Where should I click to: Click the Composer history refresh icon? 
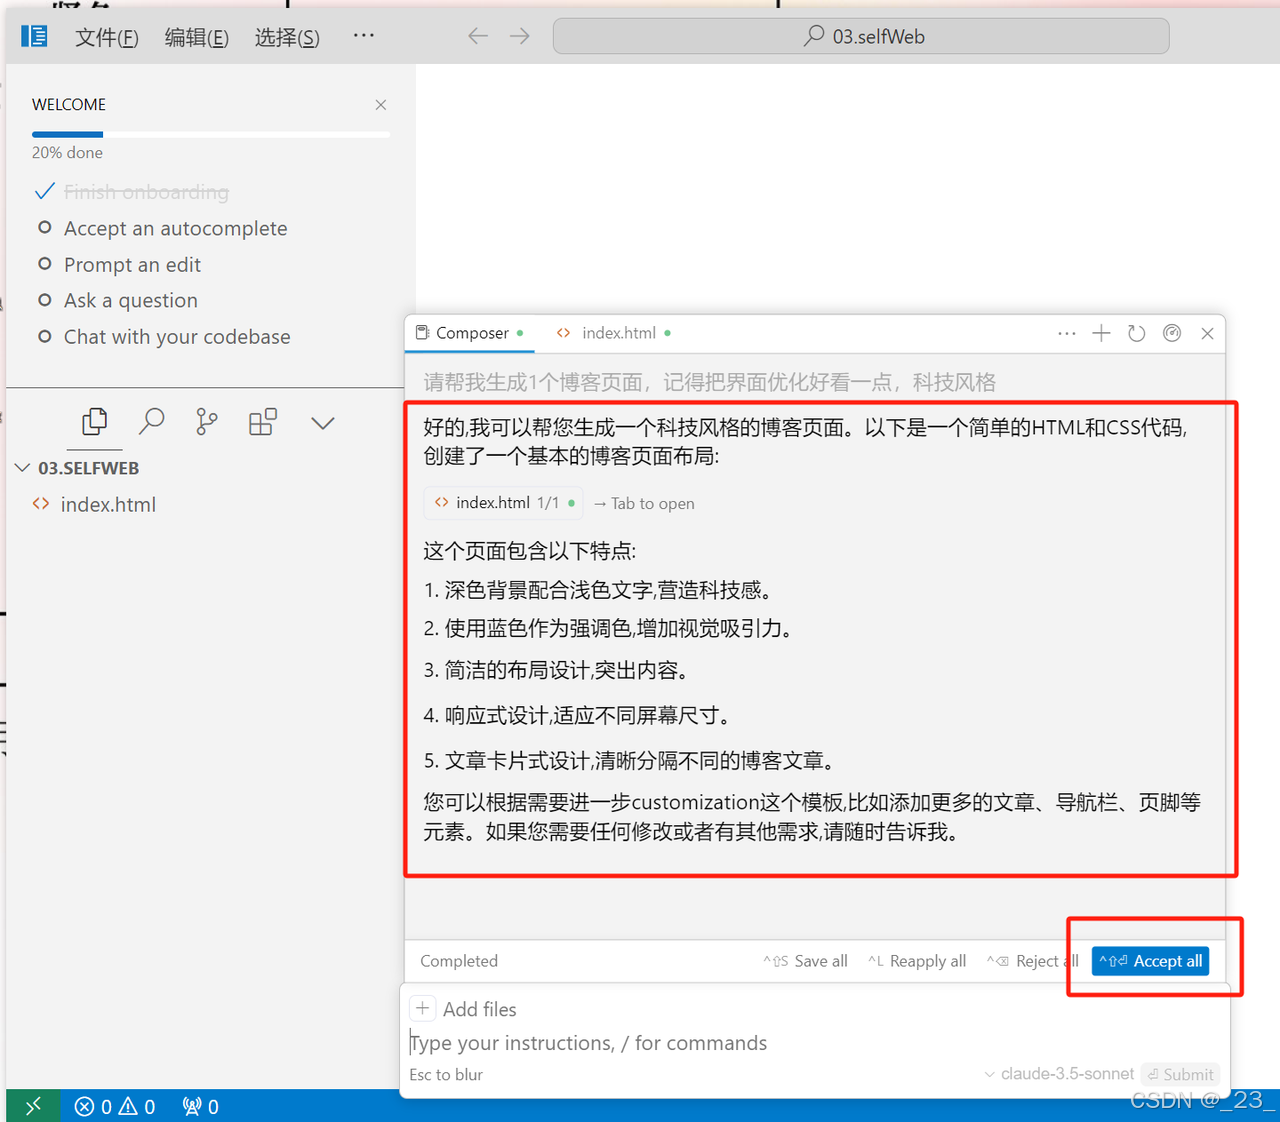coord(1136,333)
